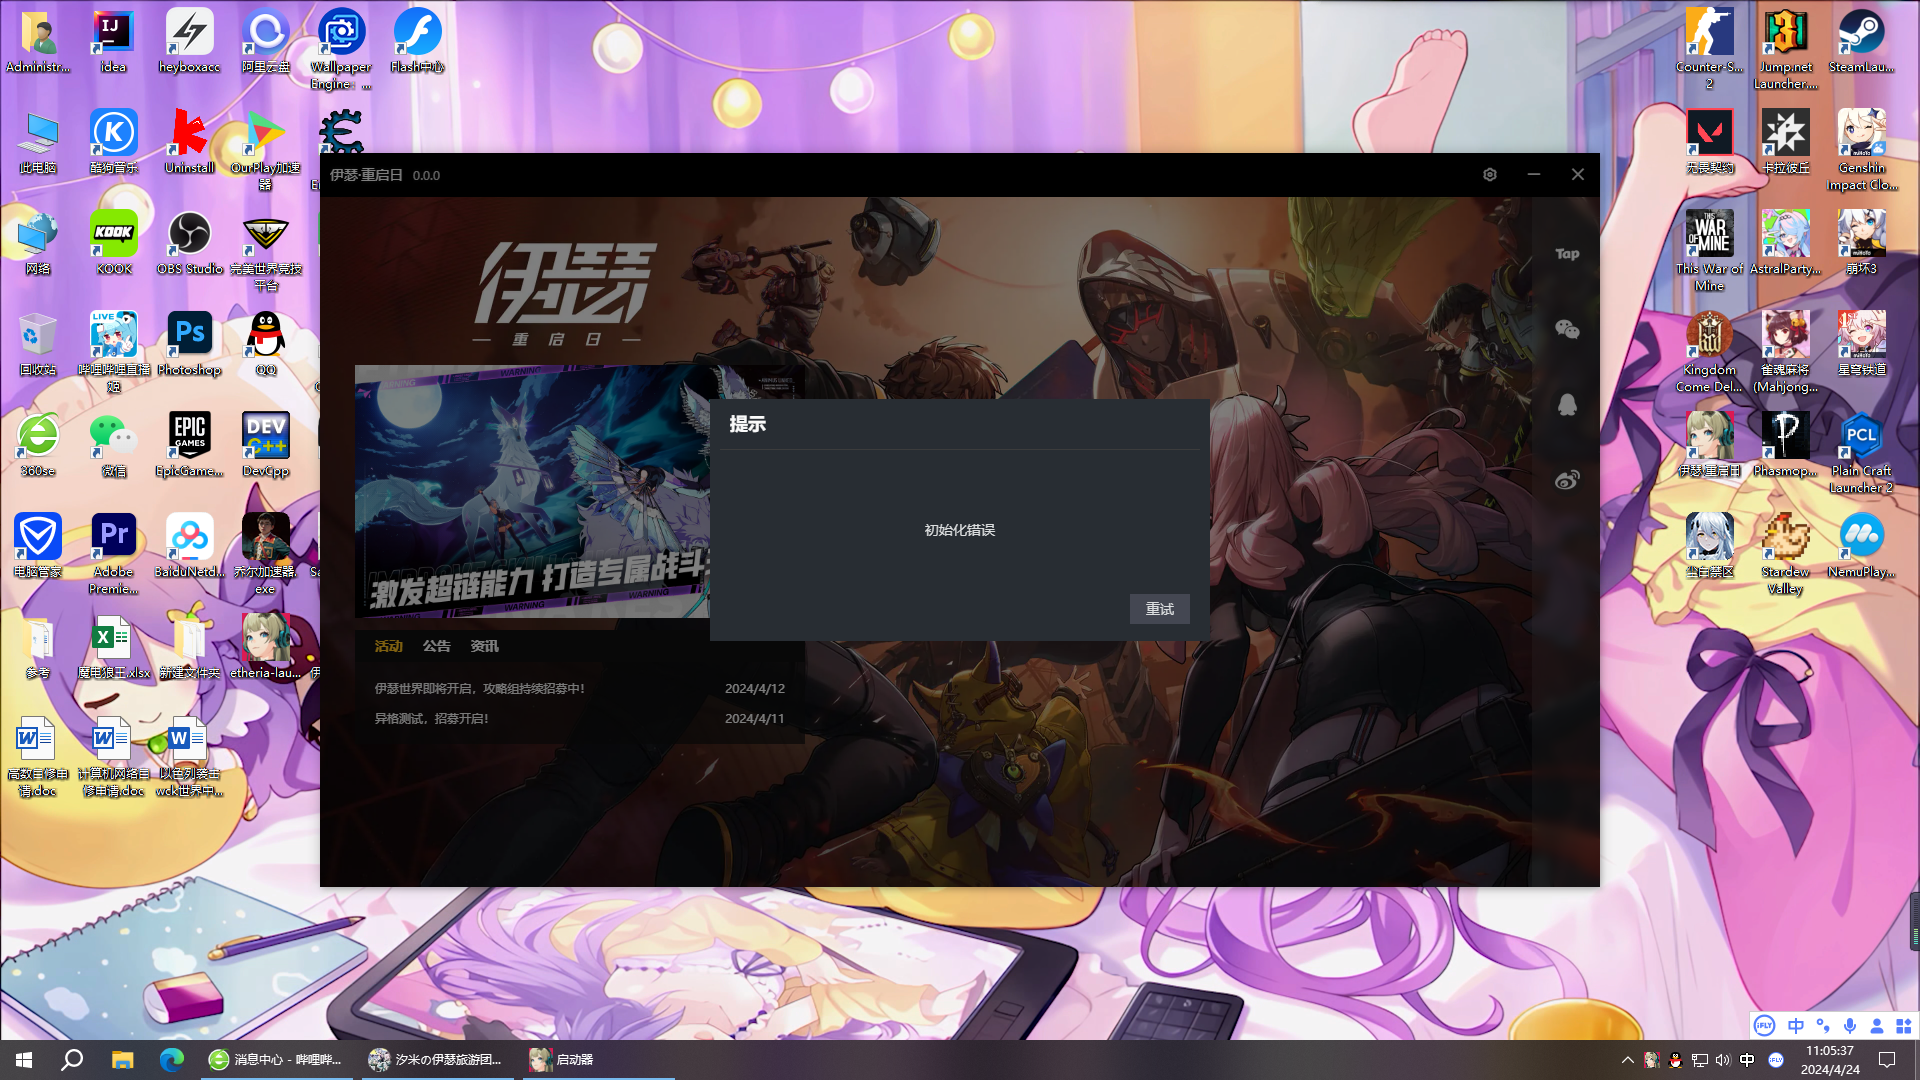Close the 伊瑟 launcher window
1920x1080 pixels.
coord(1577,174)
